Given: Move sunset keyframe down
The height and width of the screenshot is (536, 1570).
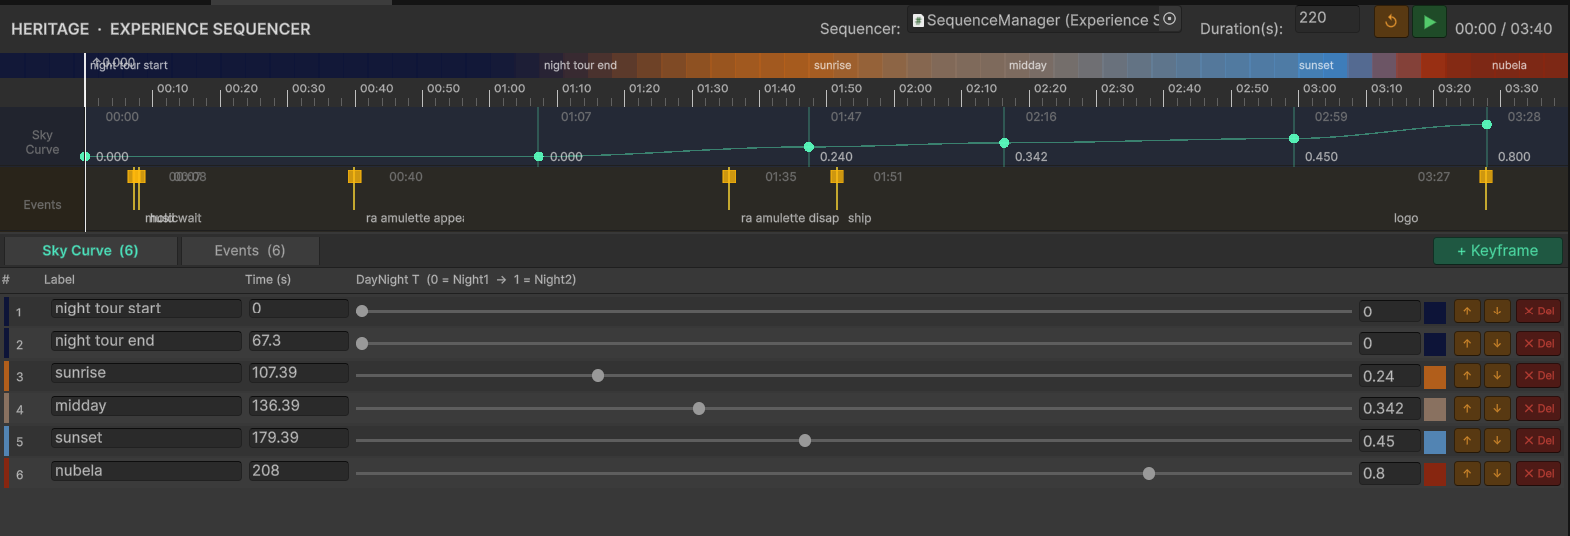Looking at the screenshot, I should pos(1497,441).
